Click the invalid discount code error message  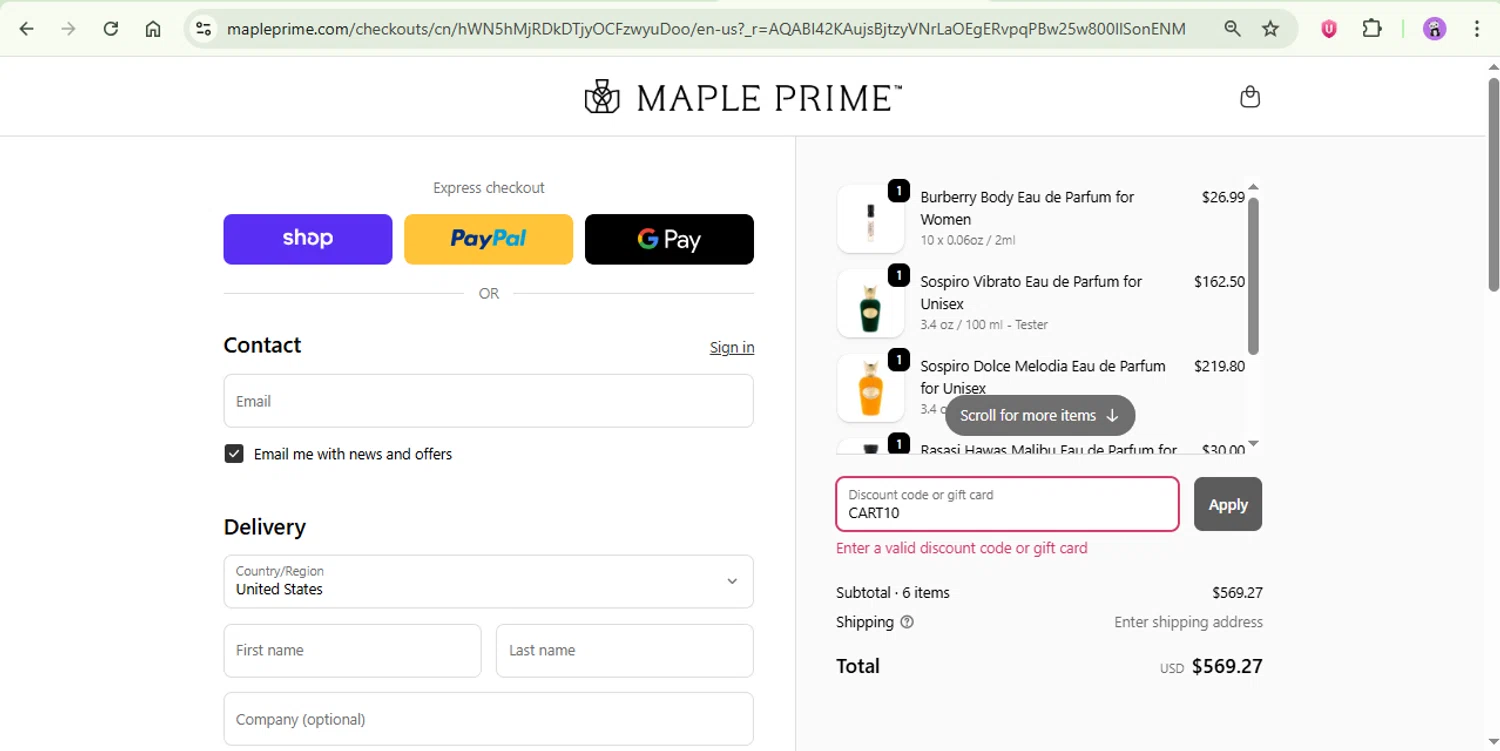pyautogui.click(x=961, y=548)
